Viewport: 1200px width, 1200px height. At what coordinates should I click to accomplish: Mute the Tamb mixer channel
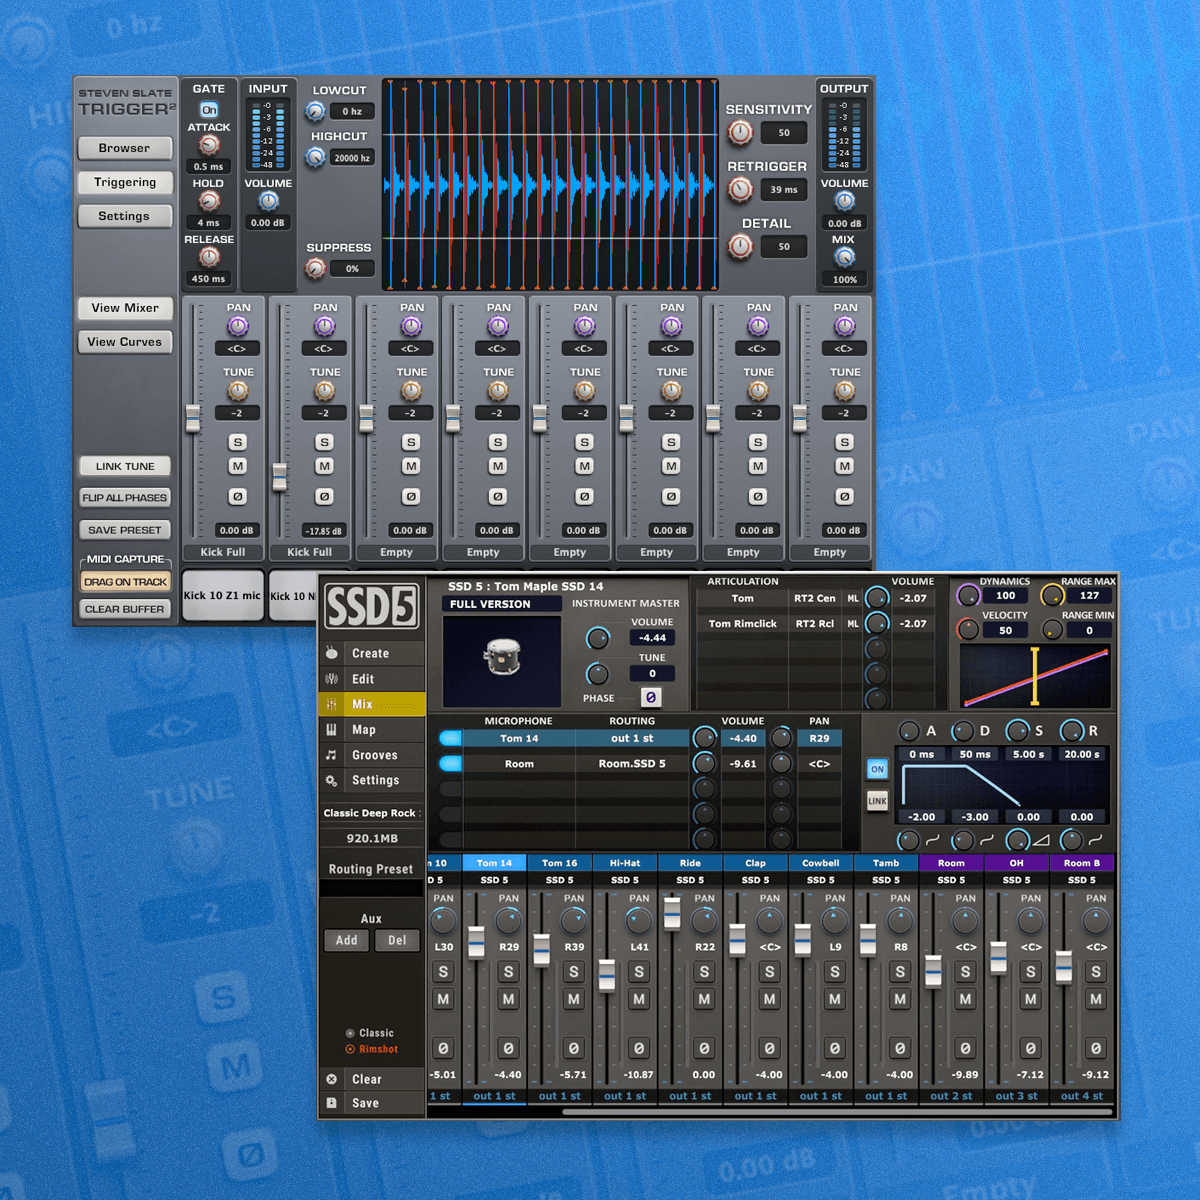point(900,999)
